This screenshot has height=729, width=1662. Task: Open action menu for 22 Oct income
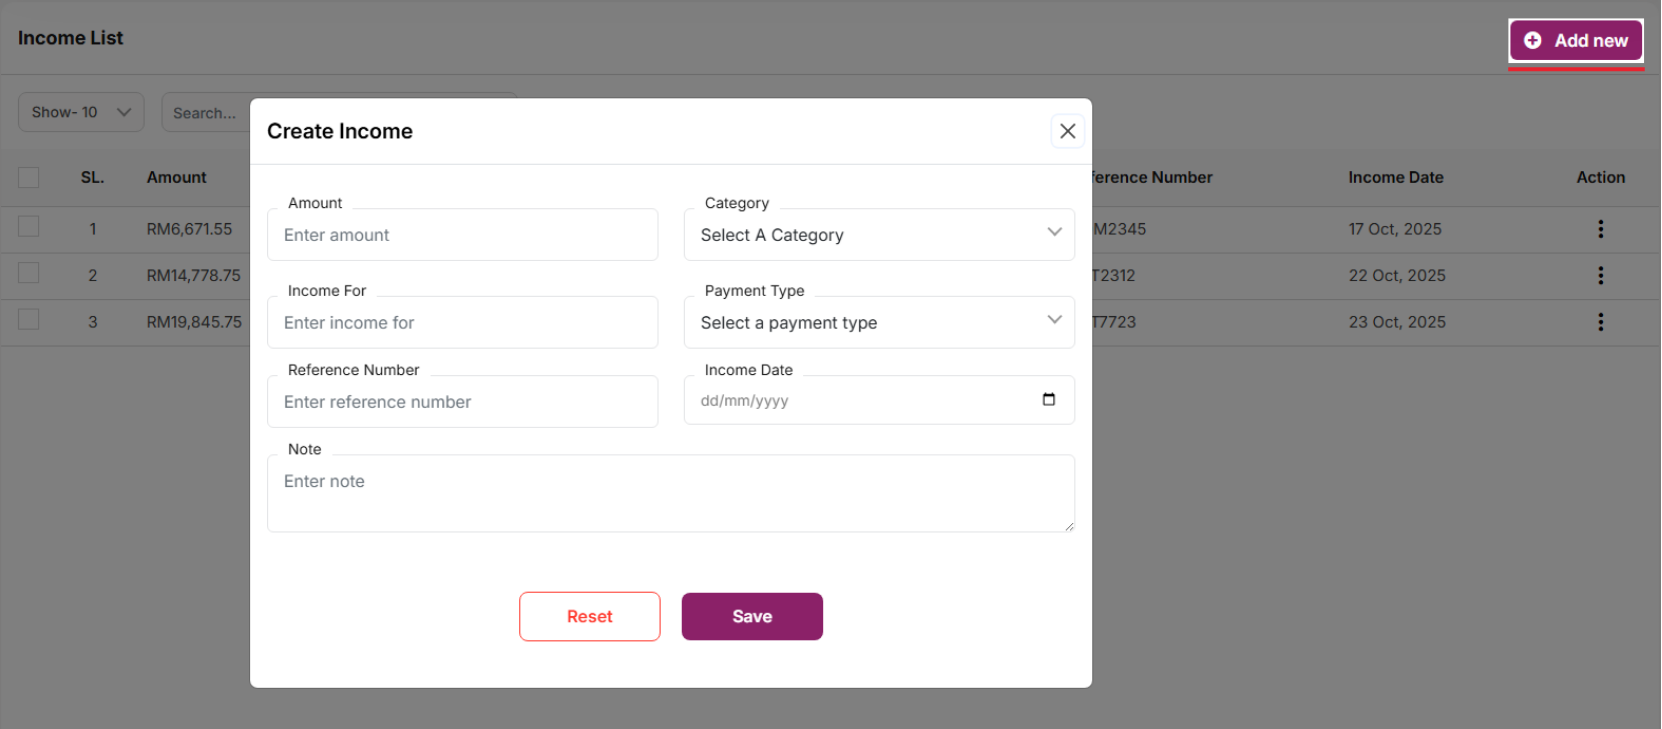point(1600,275)
